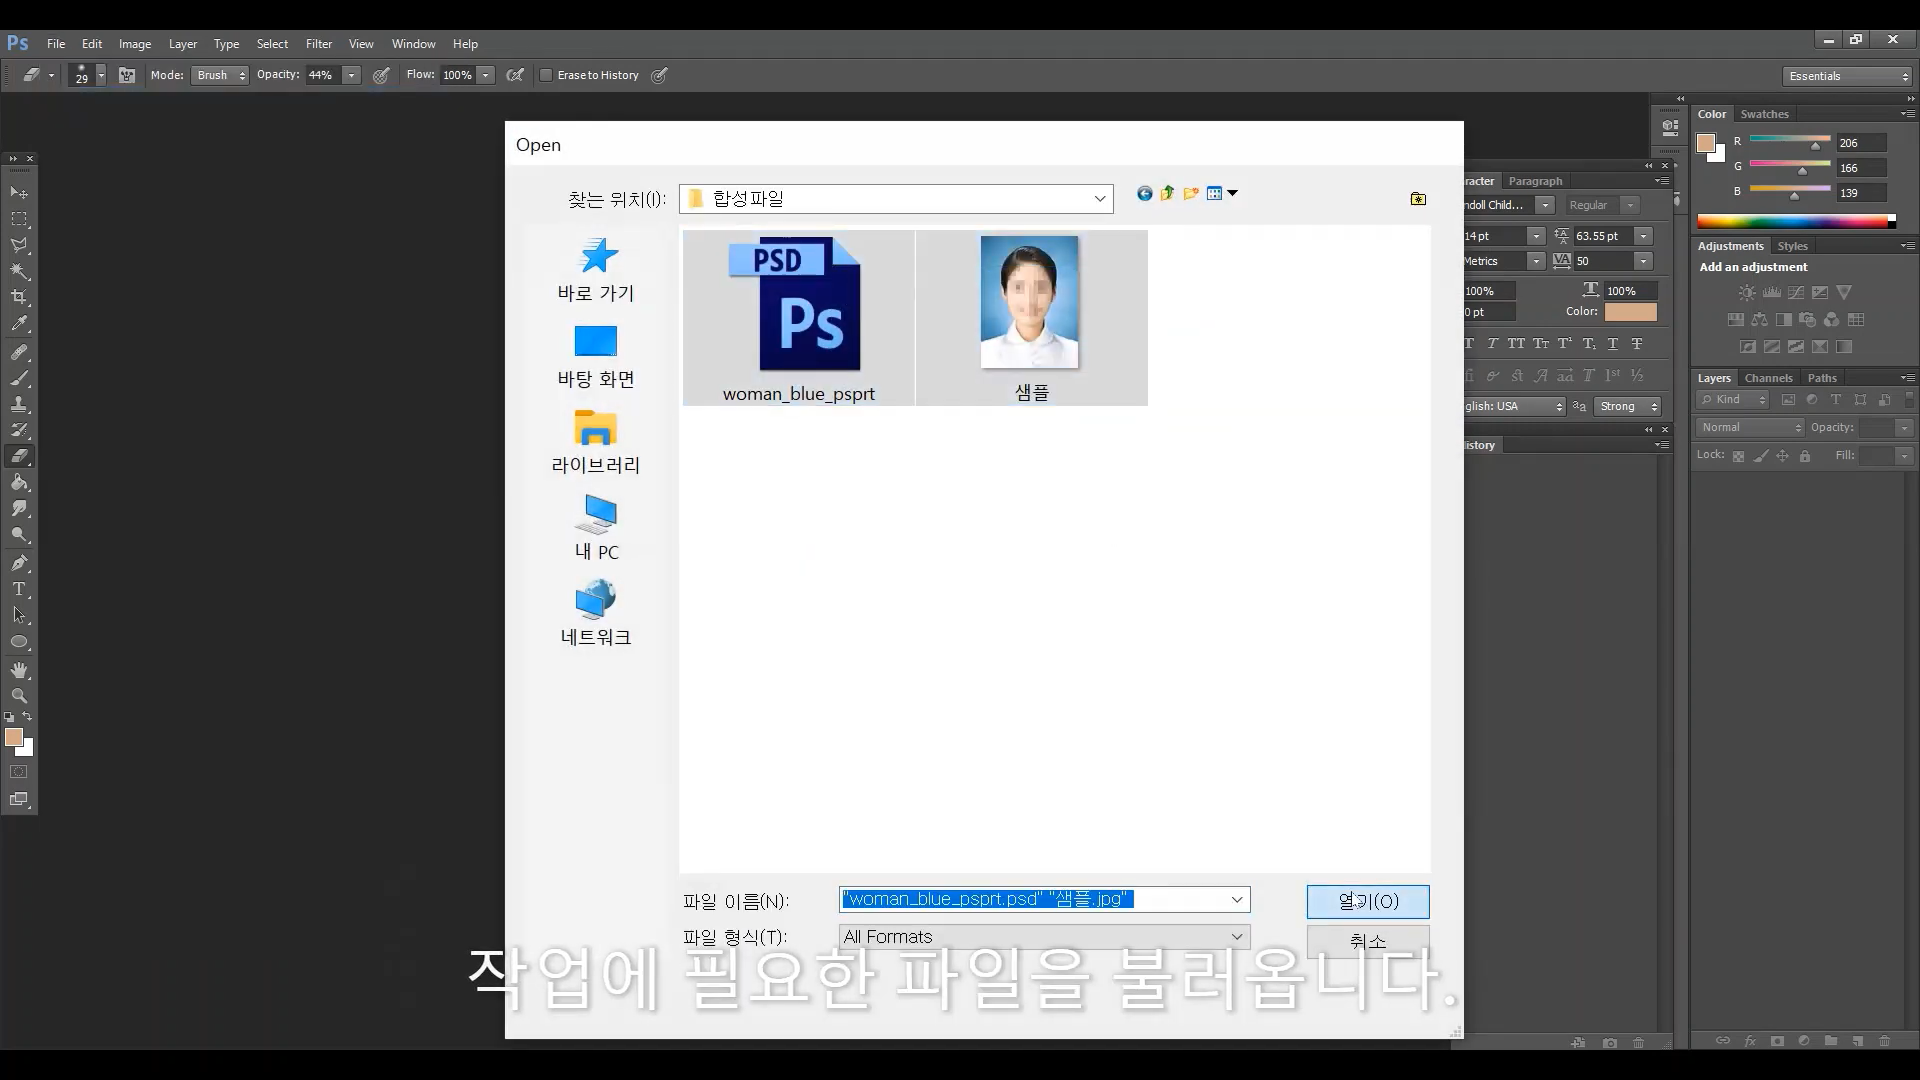The image size is (1920, 1080).
Task: Select the Eyedropper tool
Action: tap(19, 323)
